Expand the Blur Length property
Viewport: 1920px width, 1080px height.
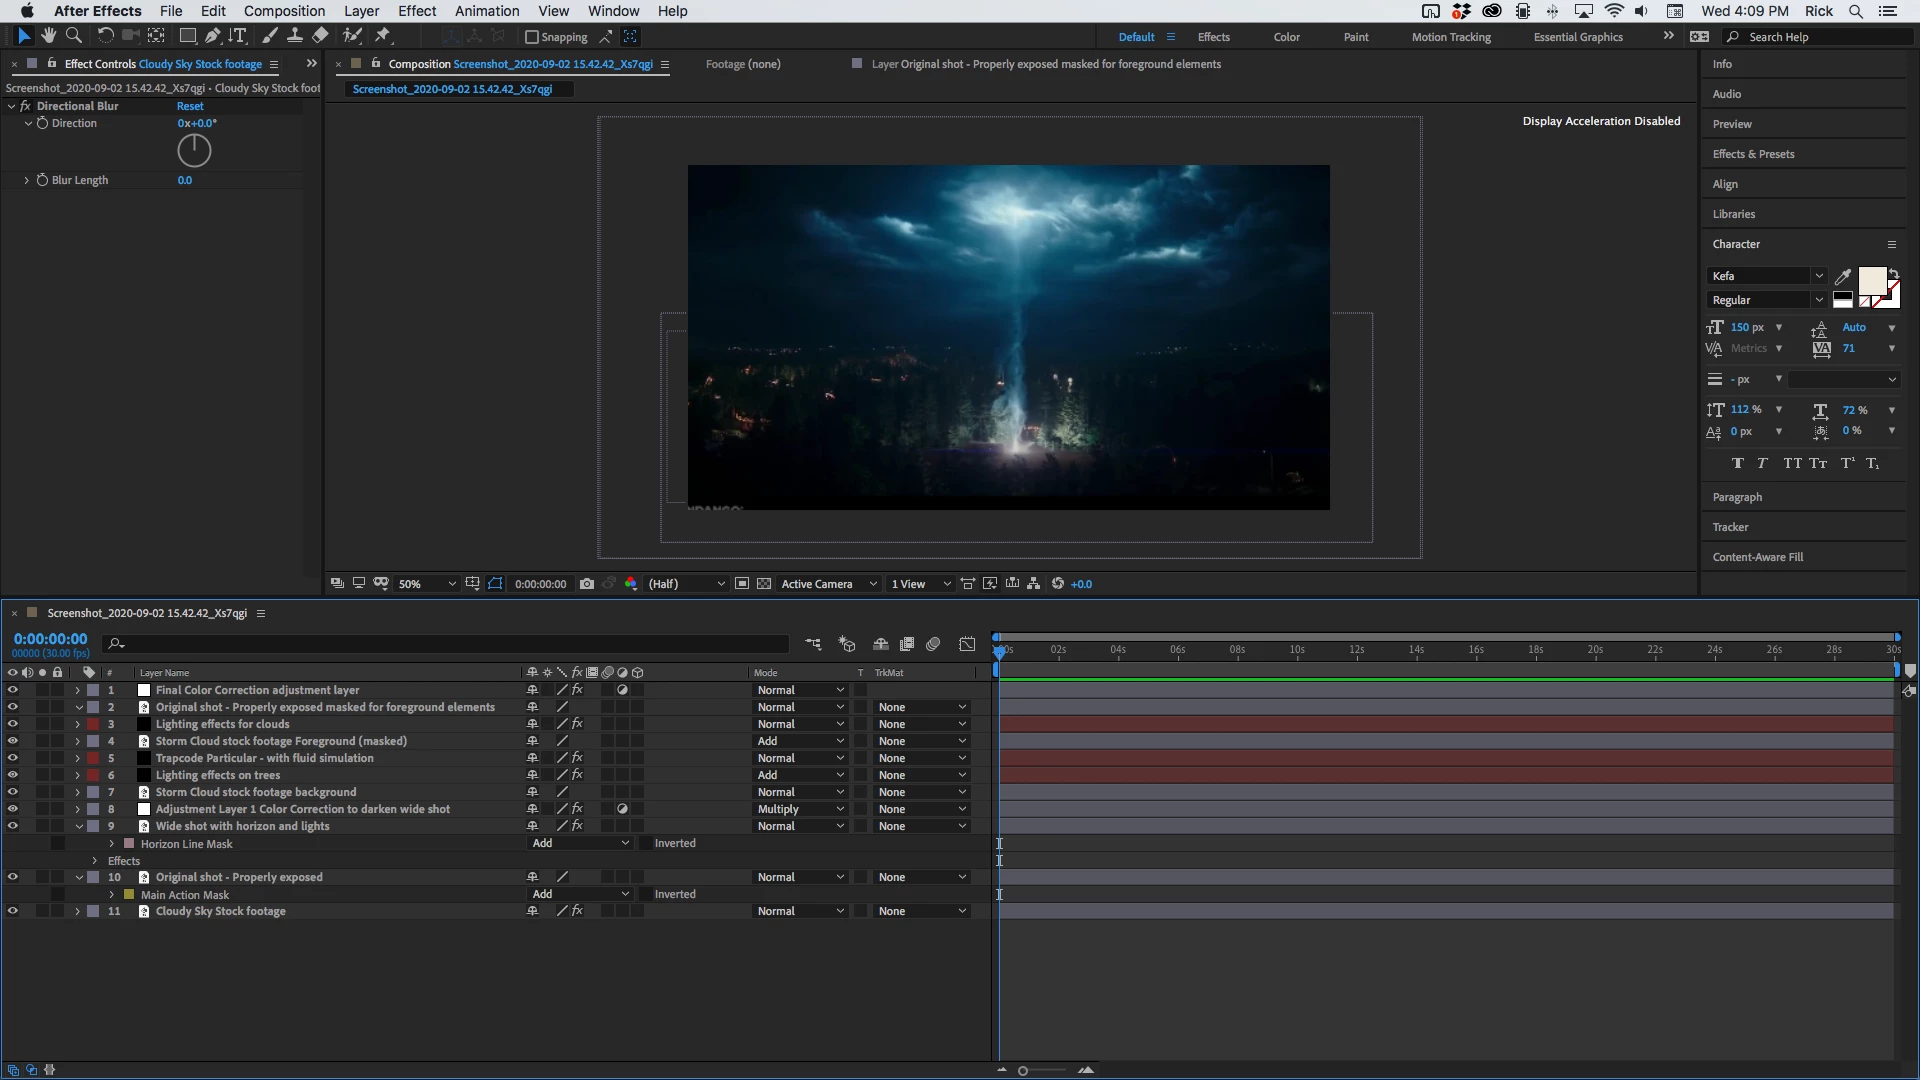[27, 180]
